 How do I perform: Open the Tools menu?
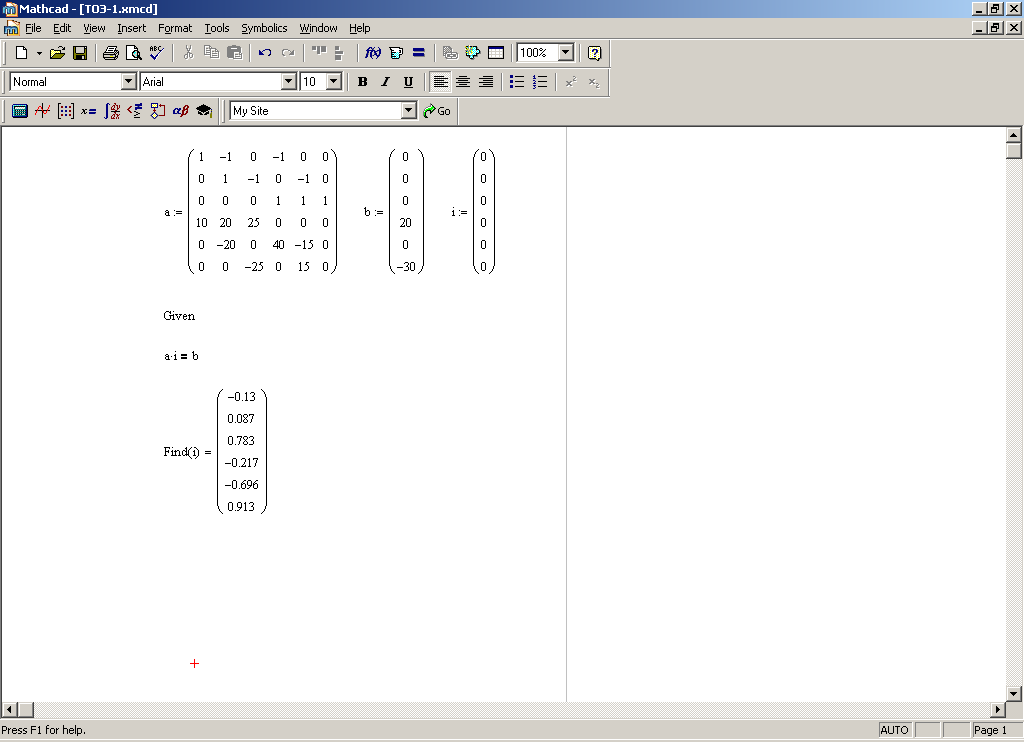pyautogui.click(x=217, y=28)
